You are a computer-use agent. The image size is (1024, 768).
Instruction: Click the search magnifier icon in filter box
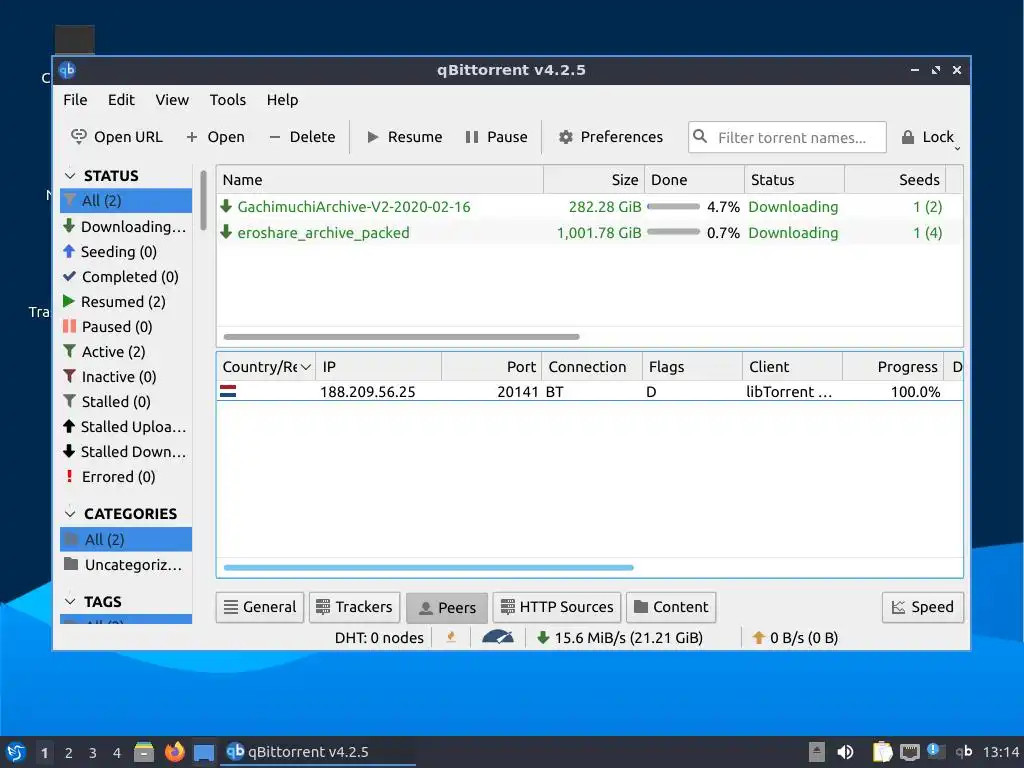point(700,136)
